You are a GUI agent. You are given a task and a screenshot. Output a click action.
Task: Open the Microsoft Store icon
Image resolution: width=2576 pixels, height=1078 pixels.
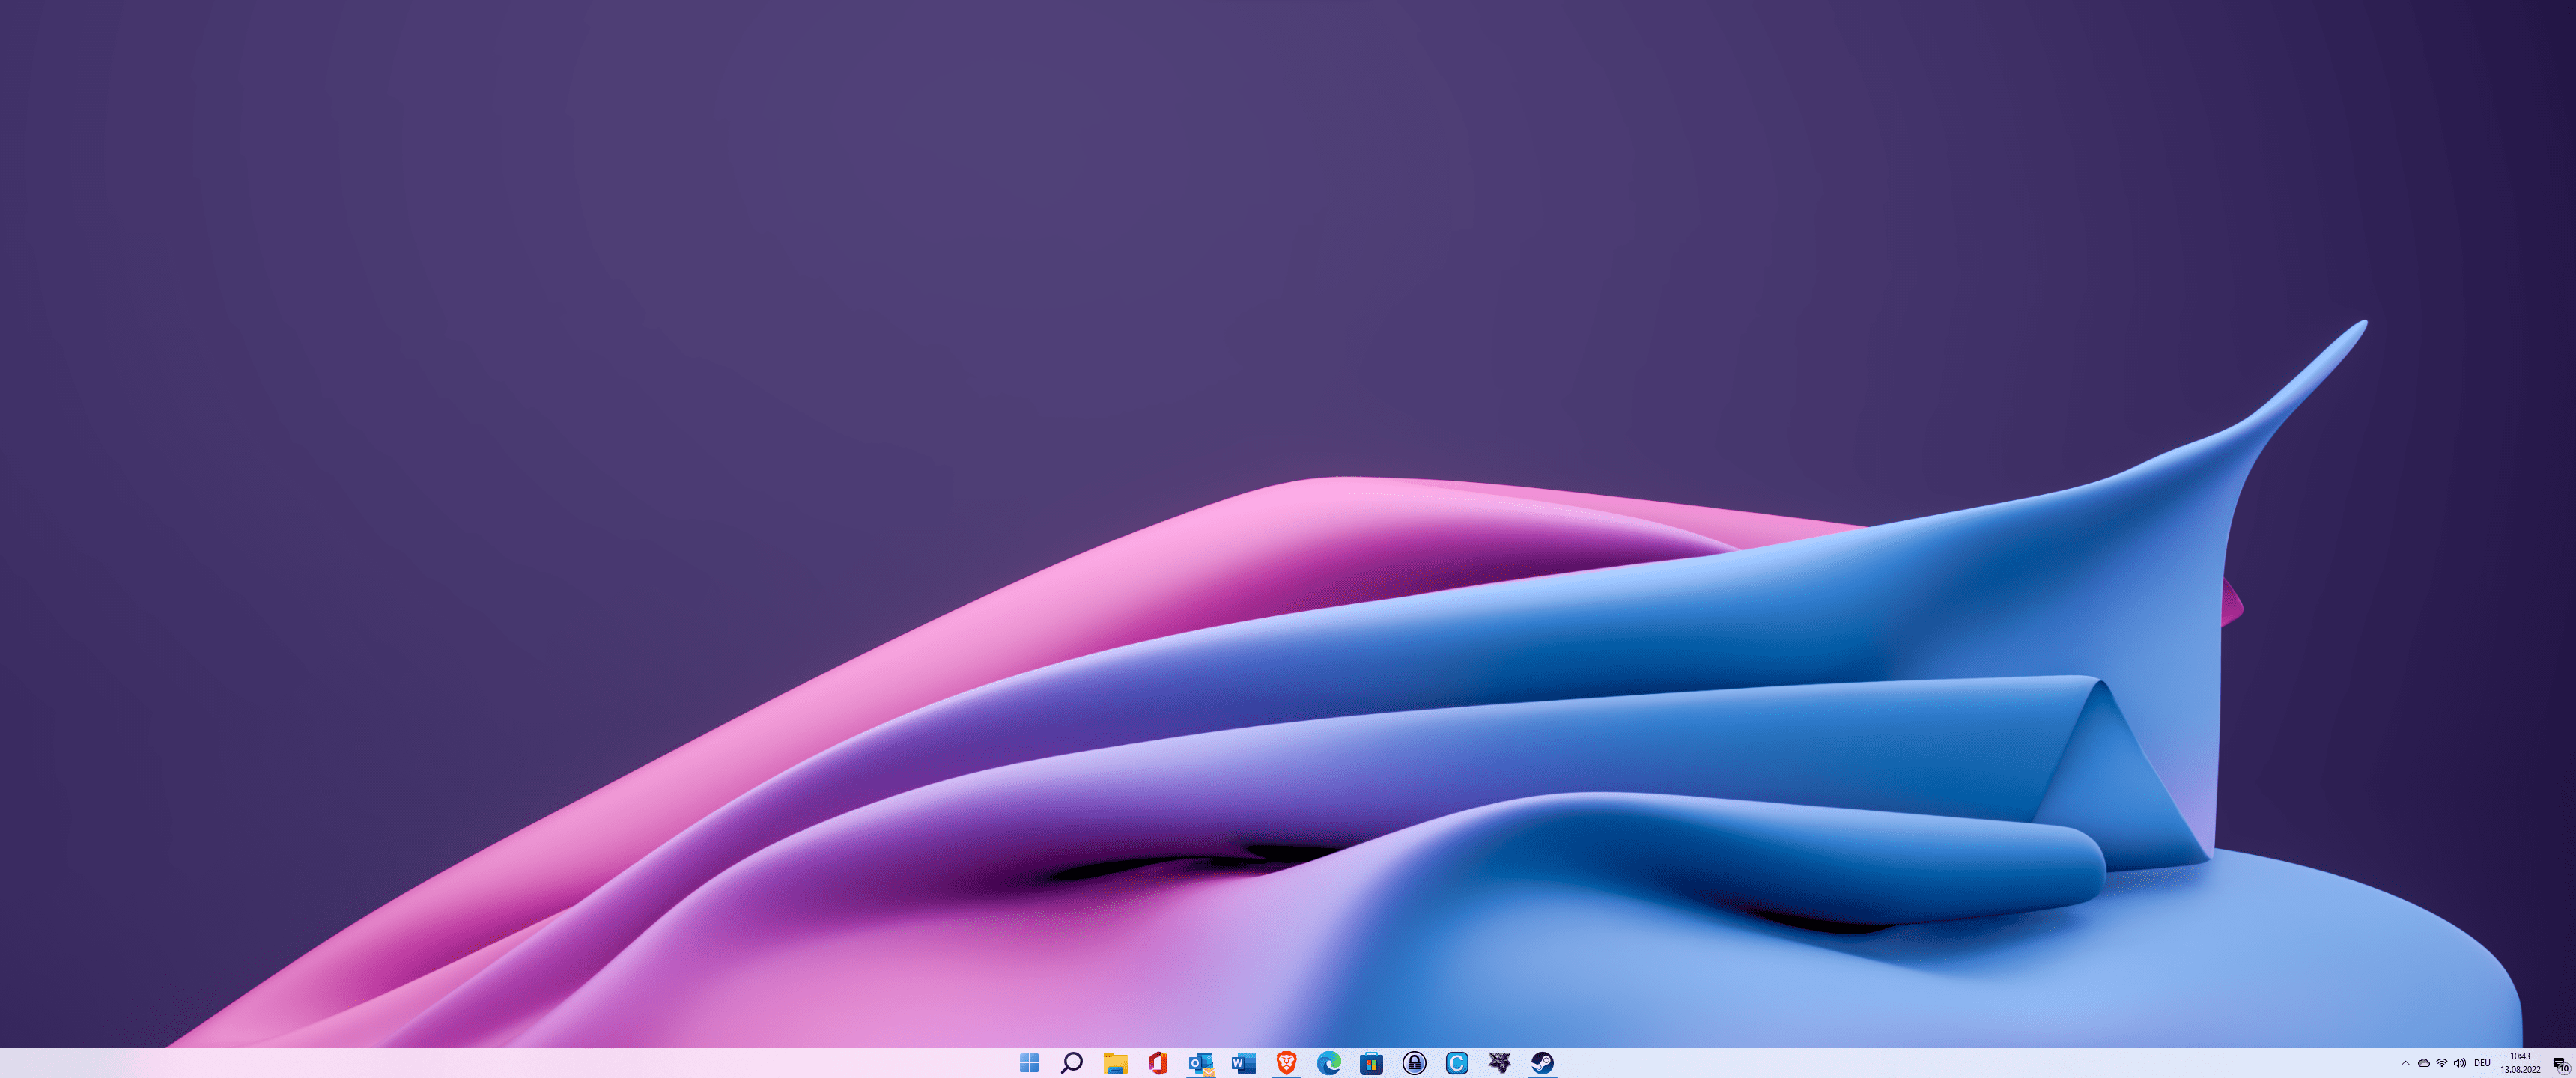click(x=1371, y=1062)
